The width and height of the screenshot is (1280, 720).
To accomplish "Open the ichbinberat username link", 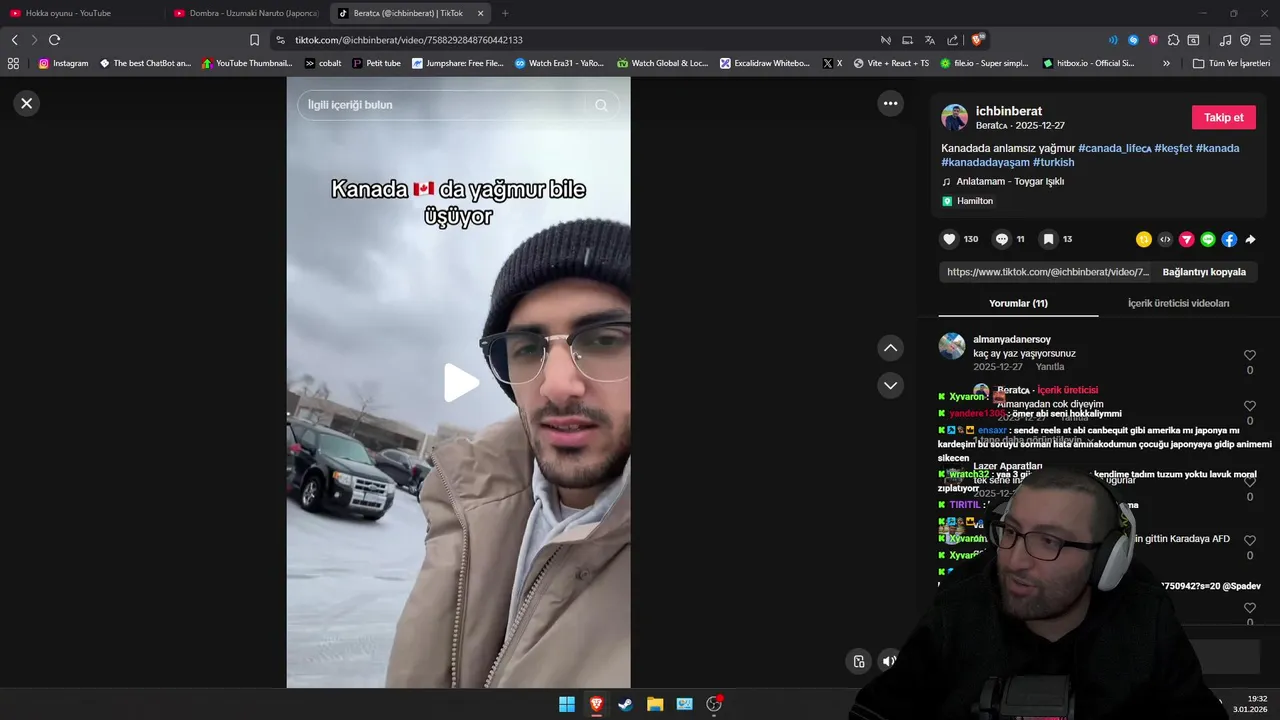I will 1009,111.
